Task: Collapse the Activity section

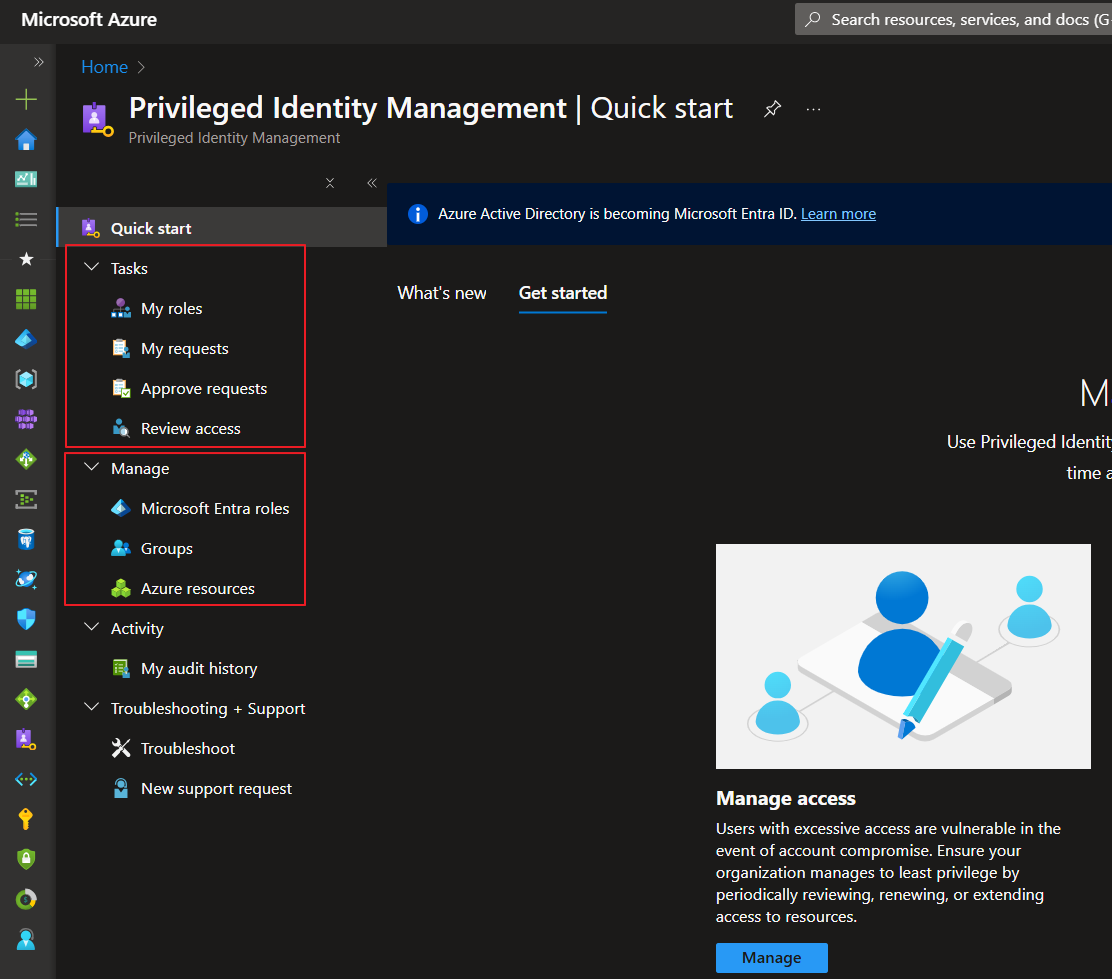Action: click(x=91, y=627)
